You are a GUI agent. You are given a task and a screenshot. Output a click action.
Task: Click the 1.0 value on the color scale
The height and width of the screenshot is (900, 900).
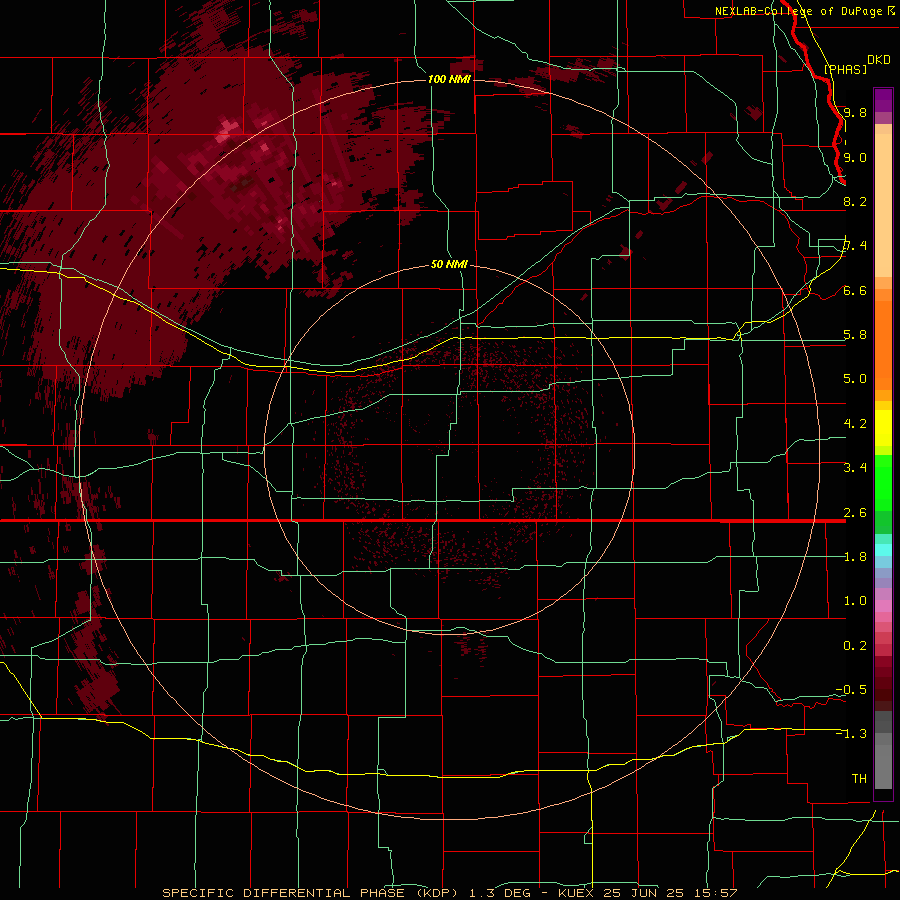point(855,600)
